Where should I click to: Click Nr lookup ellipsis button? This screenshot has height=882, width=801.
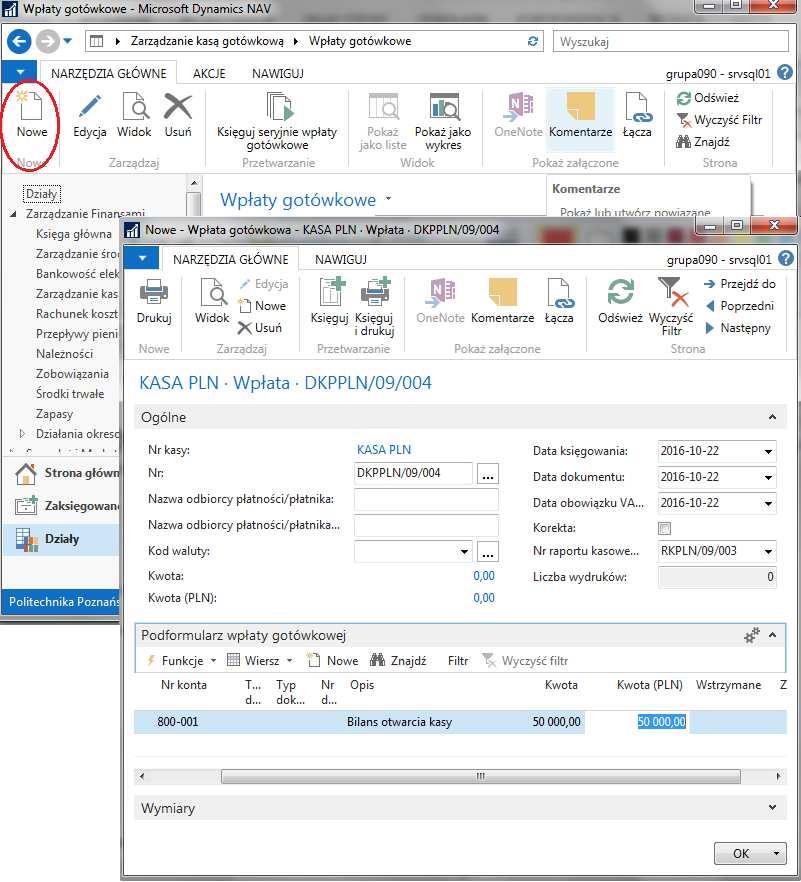click(488, 474)
